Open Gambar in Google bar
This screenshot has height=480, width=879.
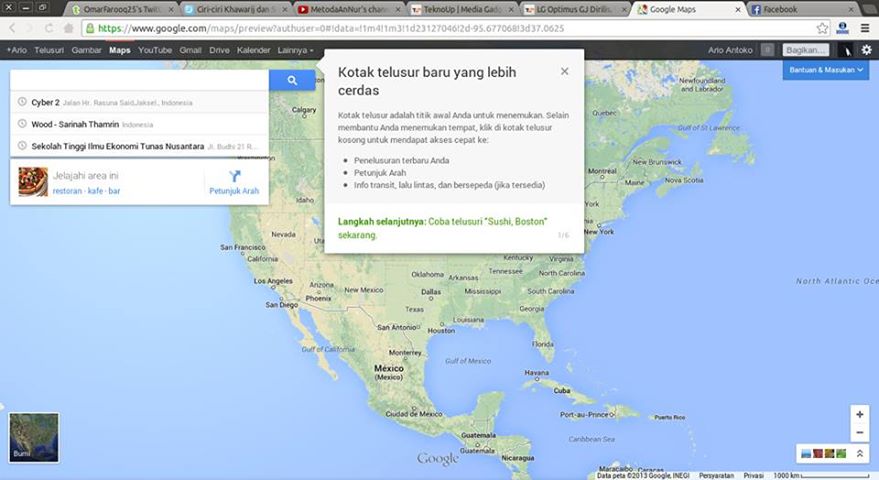pyautogui.click(x=86, y=50)
